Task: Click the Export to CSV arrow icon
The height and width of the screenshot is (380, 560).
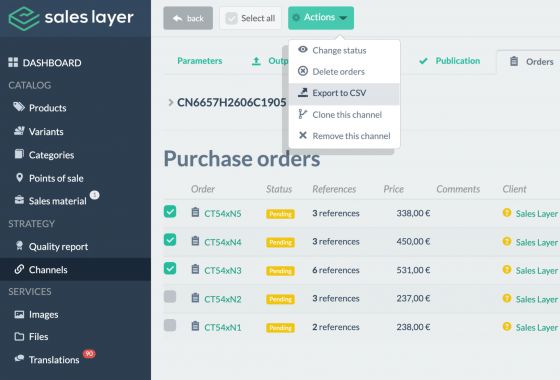Action: (x=303, y=92)
